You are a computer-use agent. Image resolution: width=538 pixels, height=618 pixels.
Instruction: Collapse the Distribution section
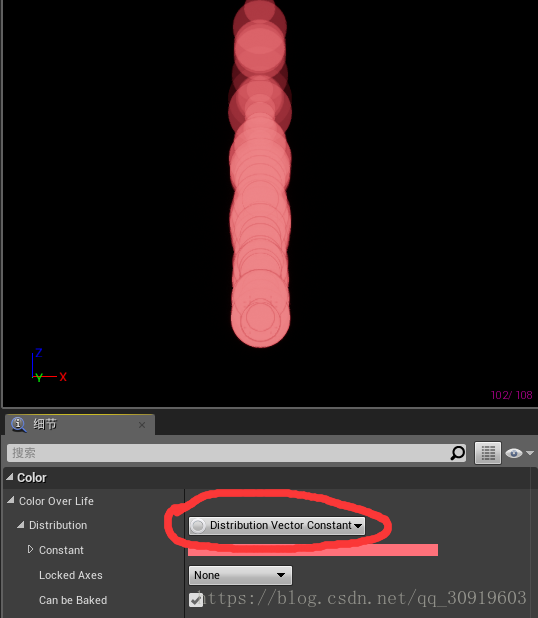coord(21,525)
